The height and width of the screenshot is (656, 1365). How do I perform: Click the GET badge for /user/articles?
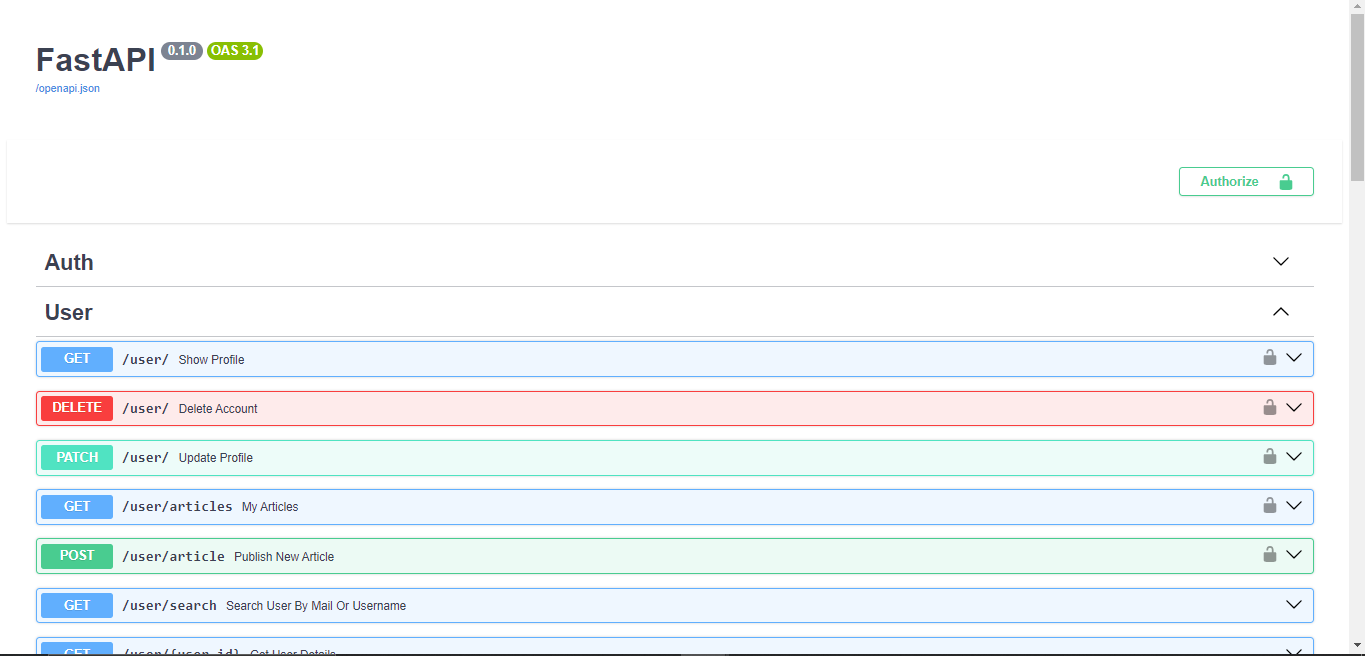pos(77,506)
